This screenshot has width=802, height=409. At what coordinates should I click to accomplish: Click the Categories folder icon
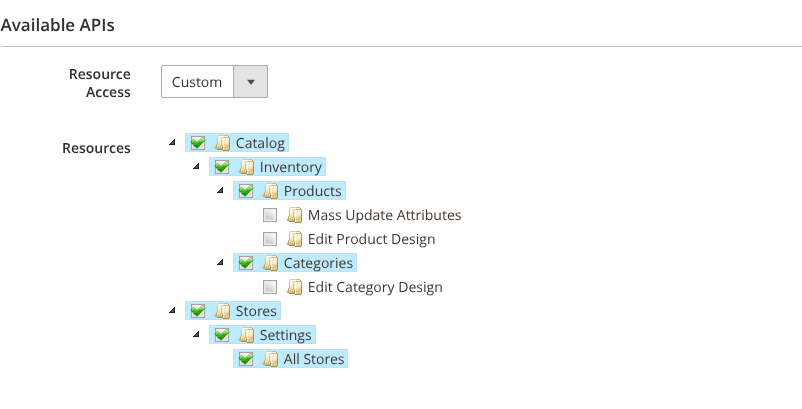(x=271, y=263)
